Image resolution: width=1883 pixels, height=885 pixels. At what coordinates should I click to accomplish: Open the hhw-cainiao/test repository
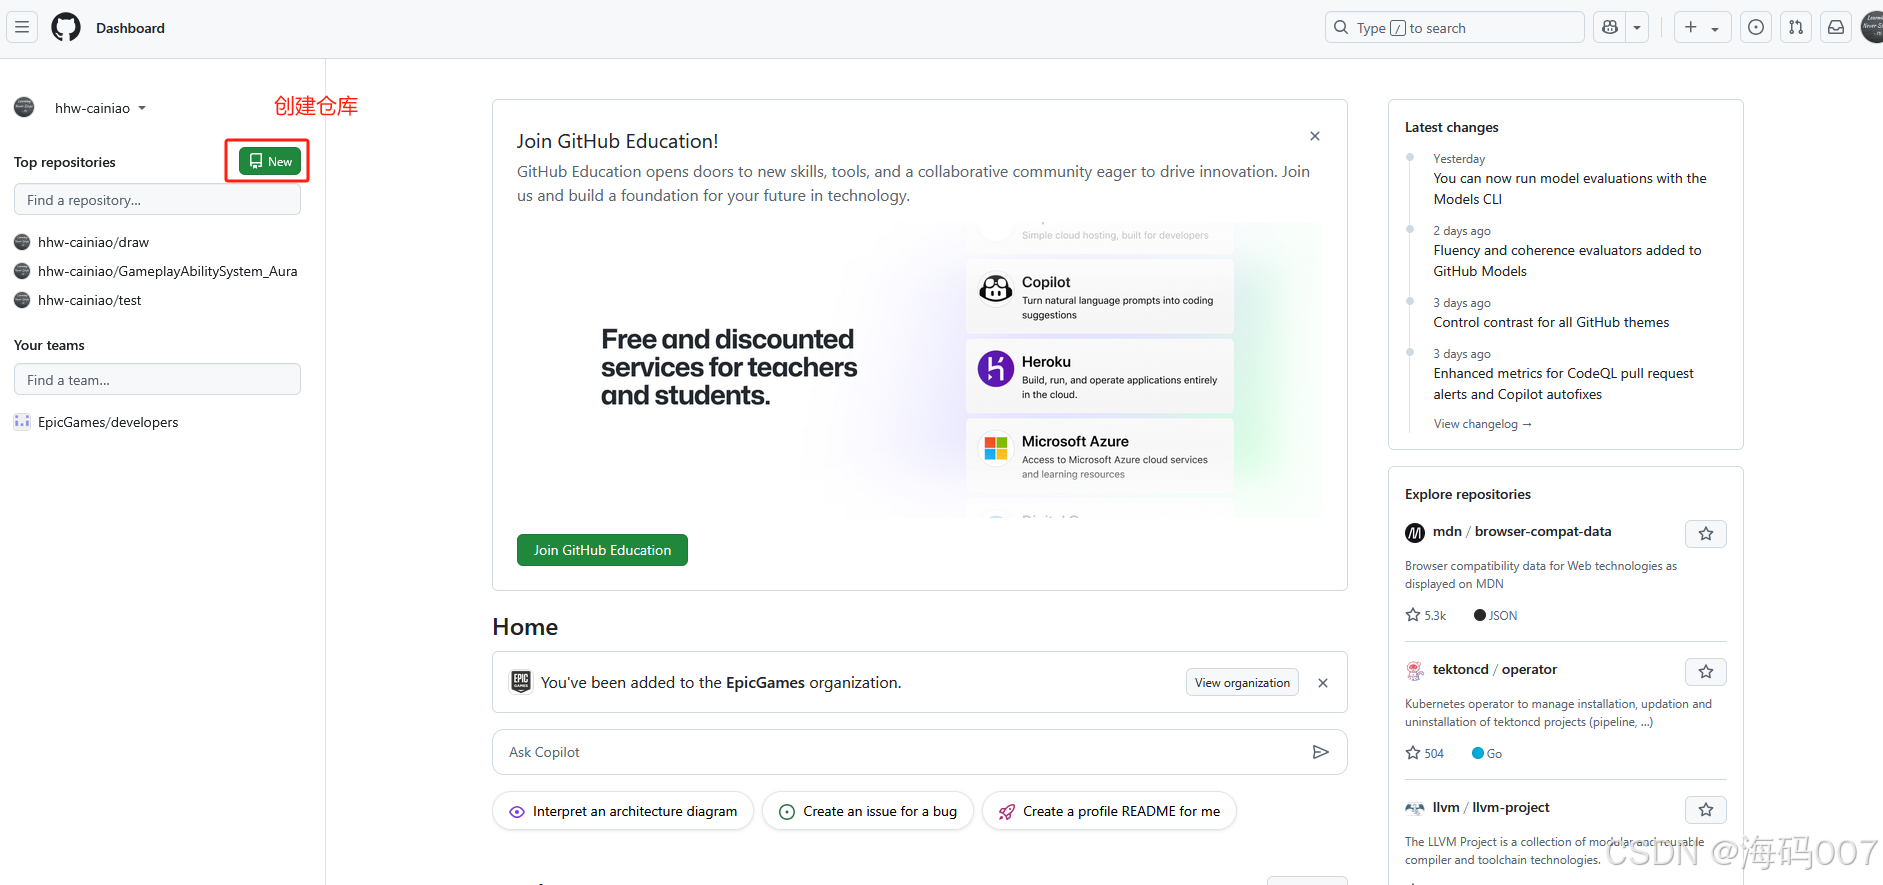coord(89,300)
